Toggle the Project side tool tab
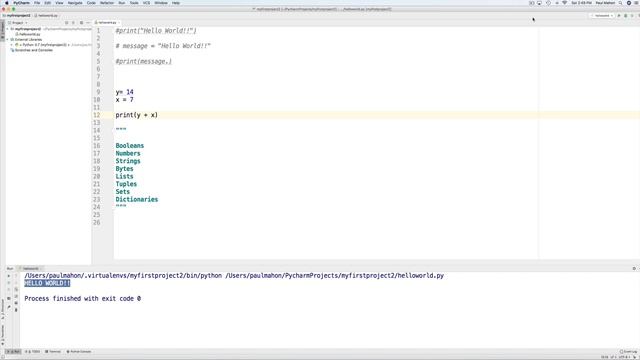 click(x=2, y=30)
